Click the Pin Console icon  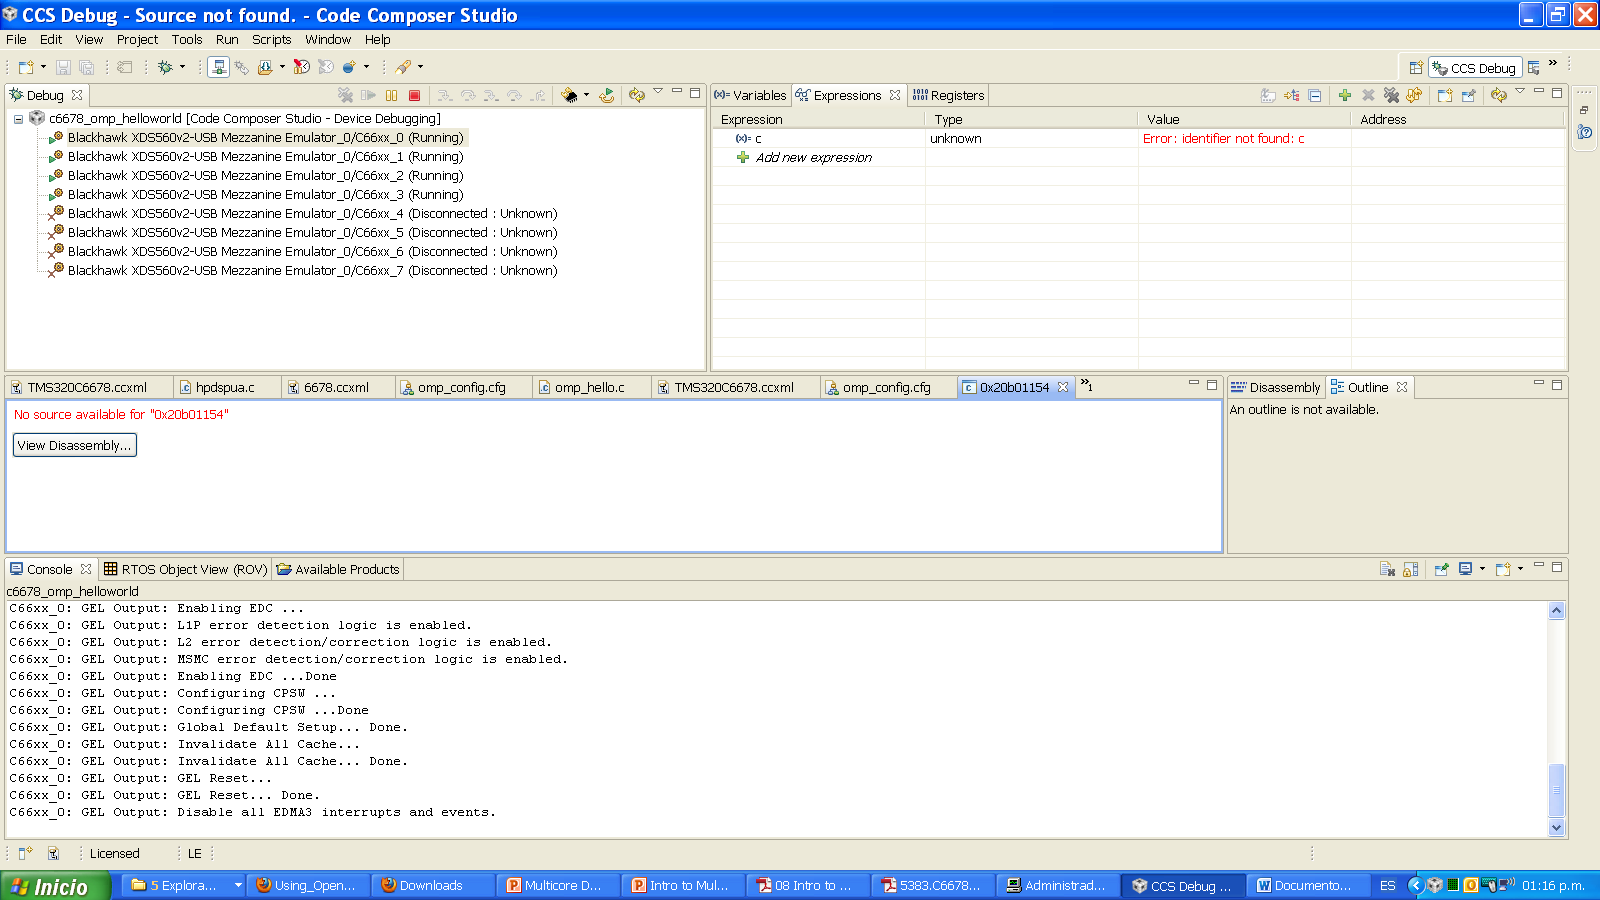[1441, 569]
